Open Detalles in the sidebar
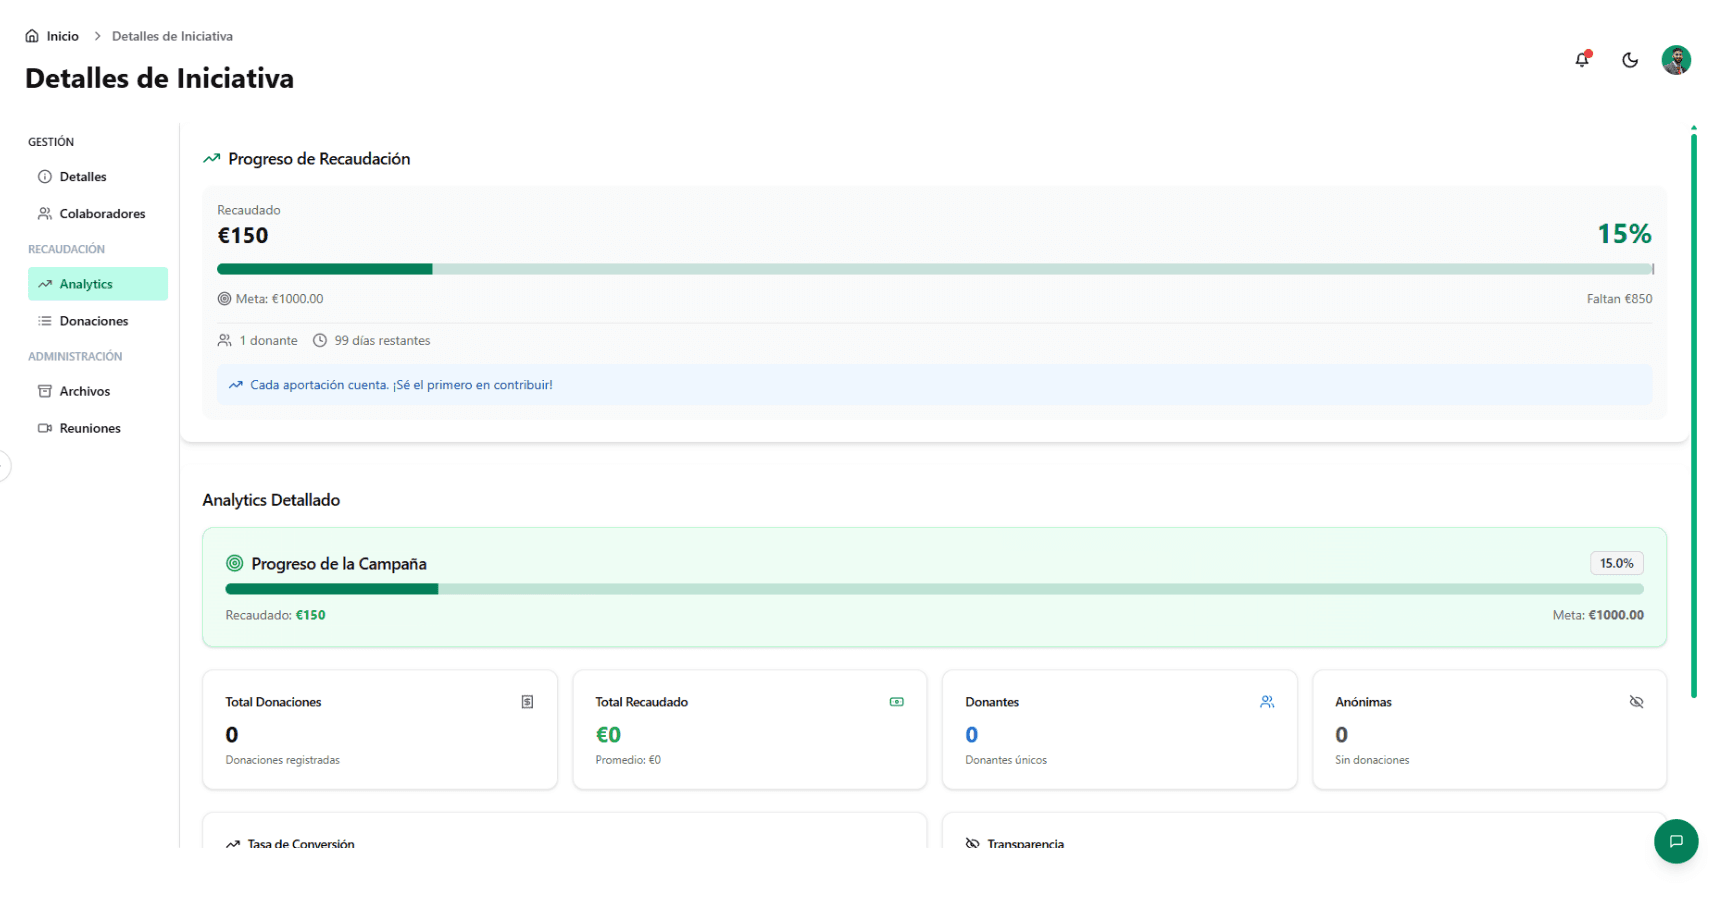1720x900 pixels. 83,177
